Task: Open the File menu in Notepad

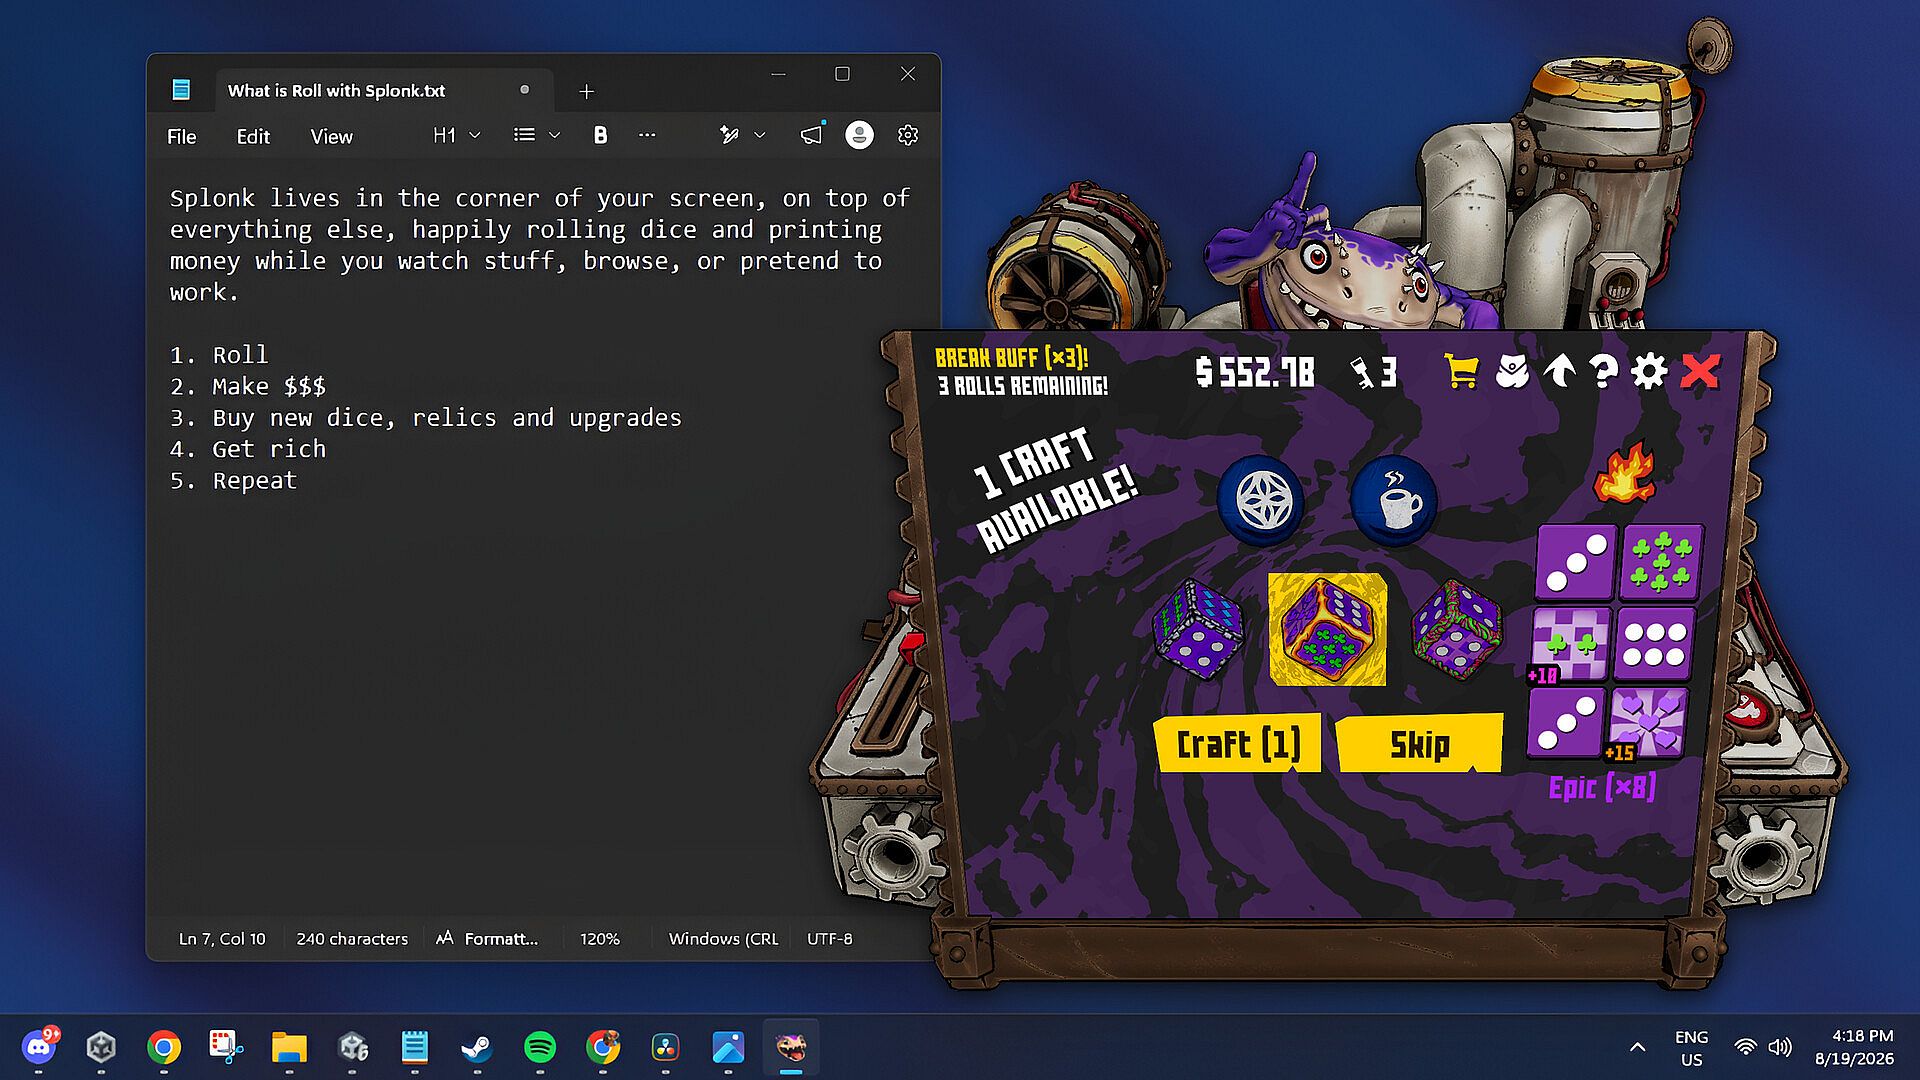Action: [181, 136]
